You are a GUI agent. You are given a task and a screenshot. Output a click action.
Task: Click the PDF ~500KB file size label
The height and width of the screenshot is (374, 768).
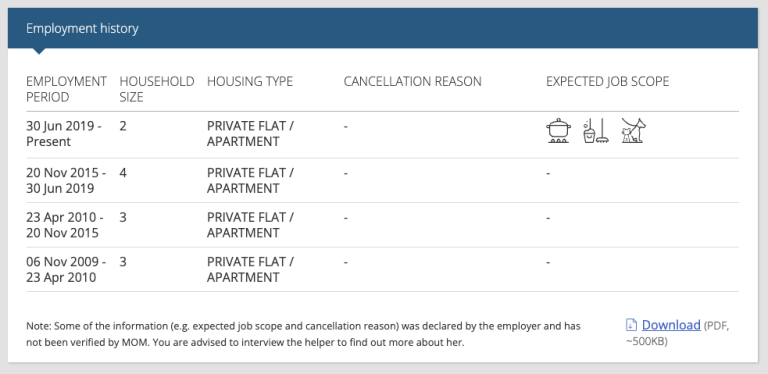tap(677, 333)
